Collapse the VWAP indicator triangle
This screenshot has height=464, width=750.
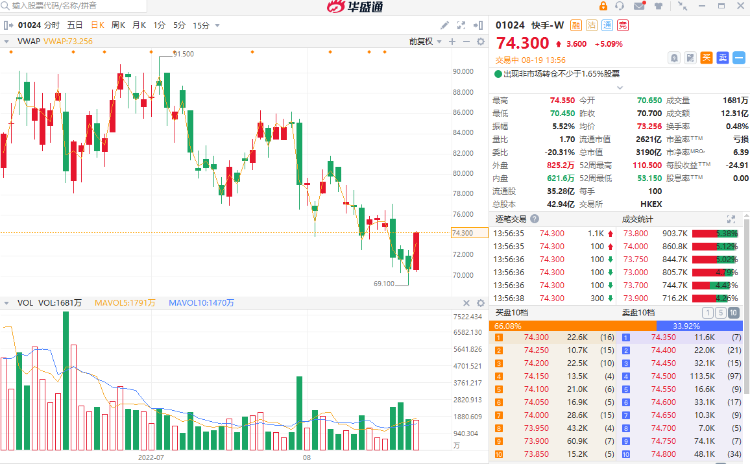click(x=7, y=41)
